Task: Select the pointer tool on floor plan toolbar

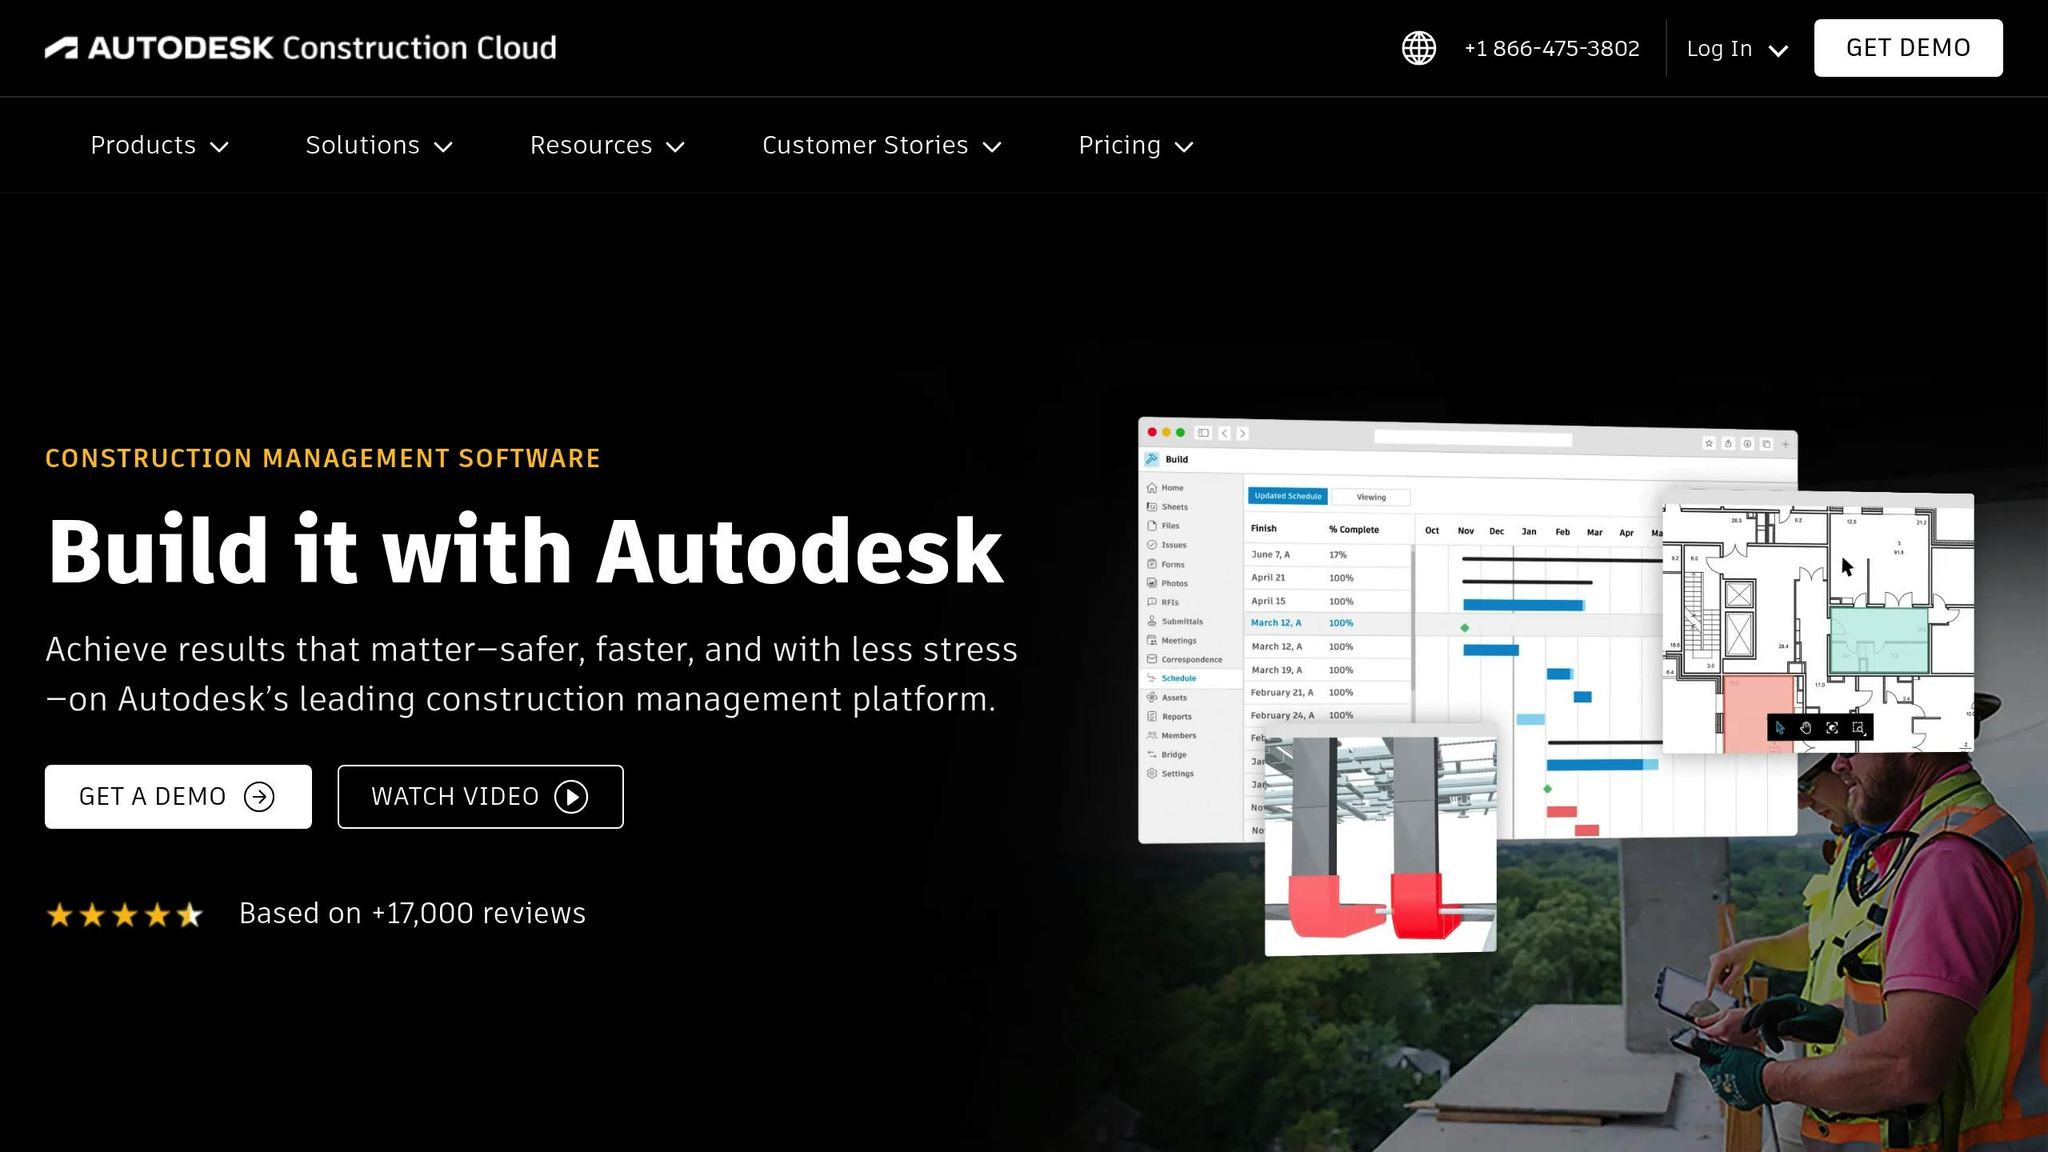Action: pyautogui.click(x=1780, y=728)
